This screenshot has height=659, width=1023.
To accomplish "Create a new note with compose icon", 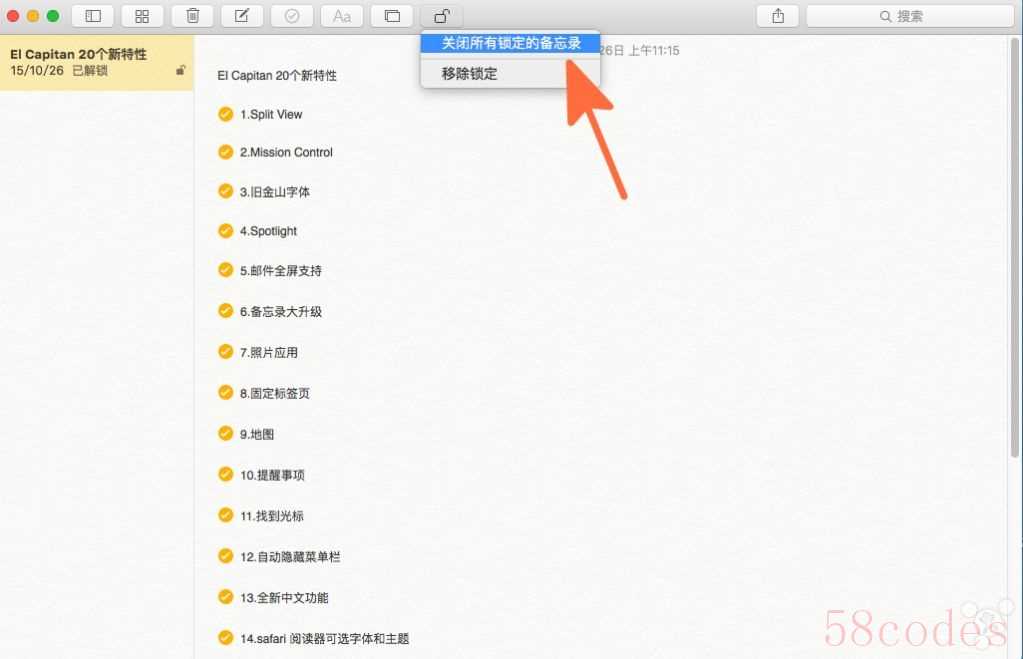I will coord(242,16).
